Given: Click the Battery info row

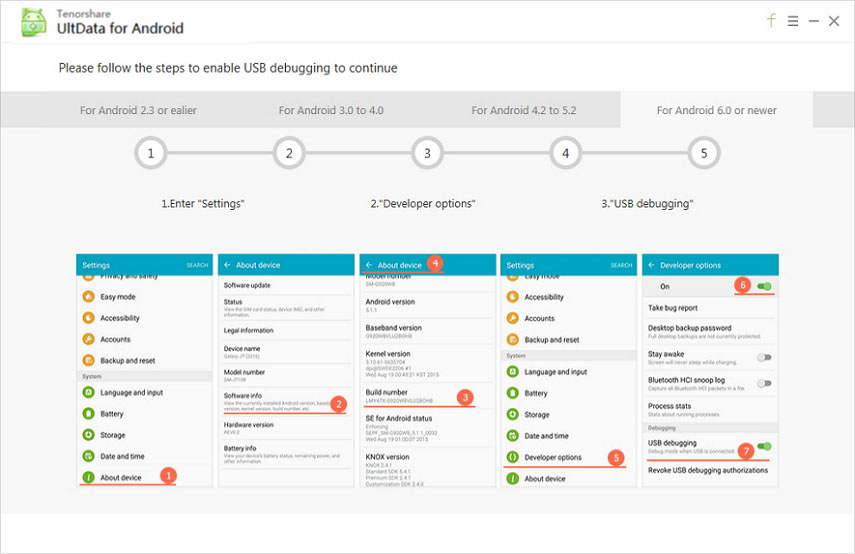Looking at the screenshot, I should [286, 454].
